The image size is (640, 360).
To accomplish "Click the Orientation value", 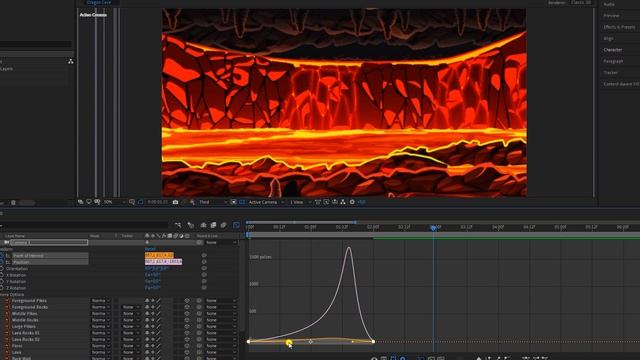I will coord(156,269).
